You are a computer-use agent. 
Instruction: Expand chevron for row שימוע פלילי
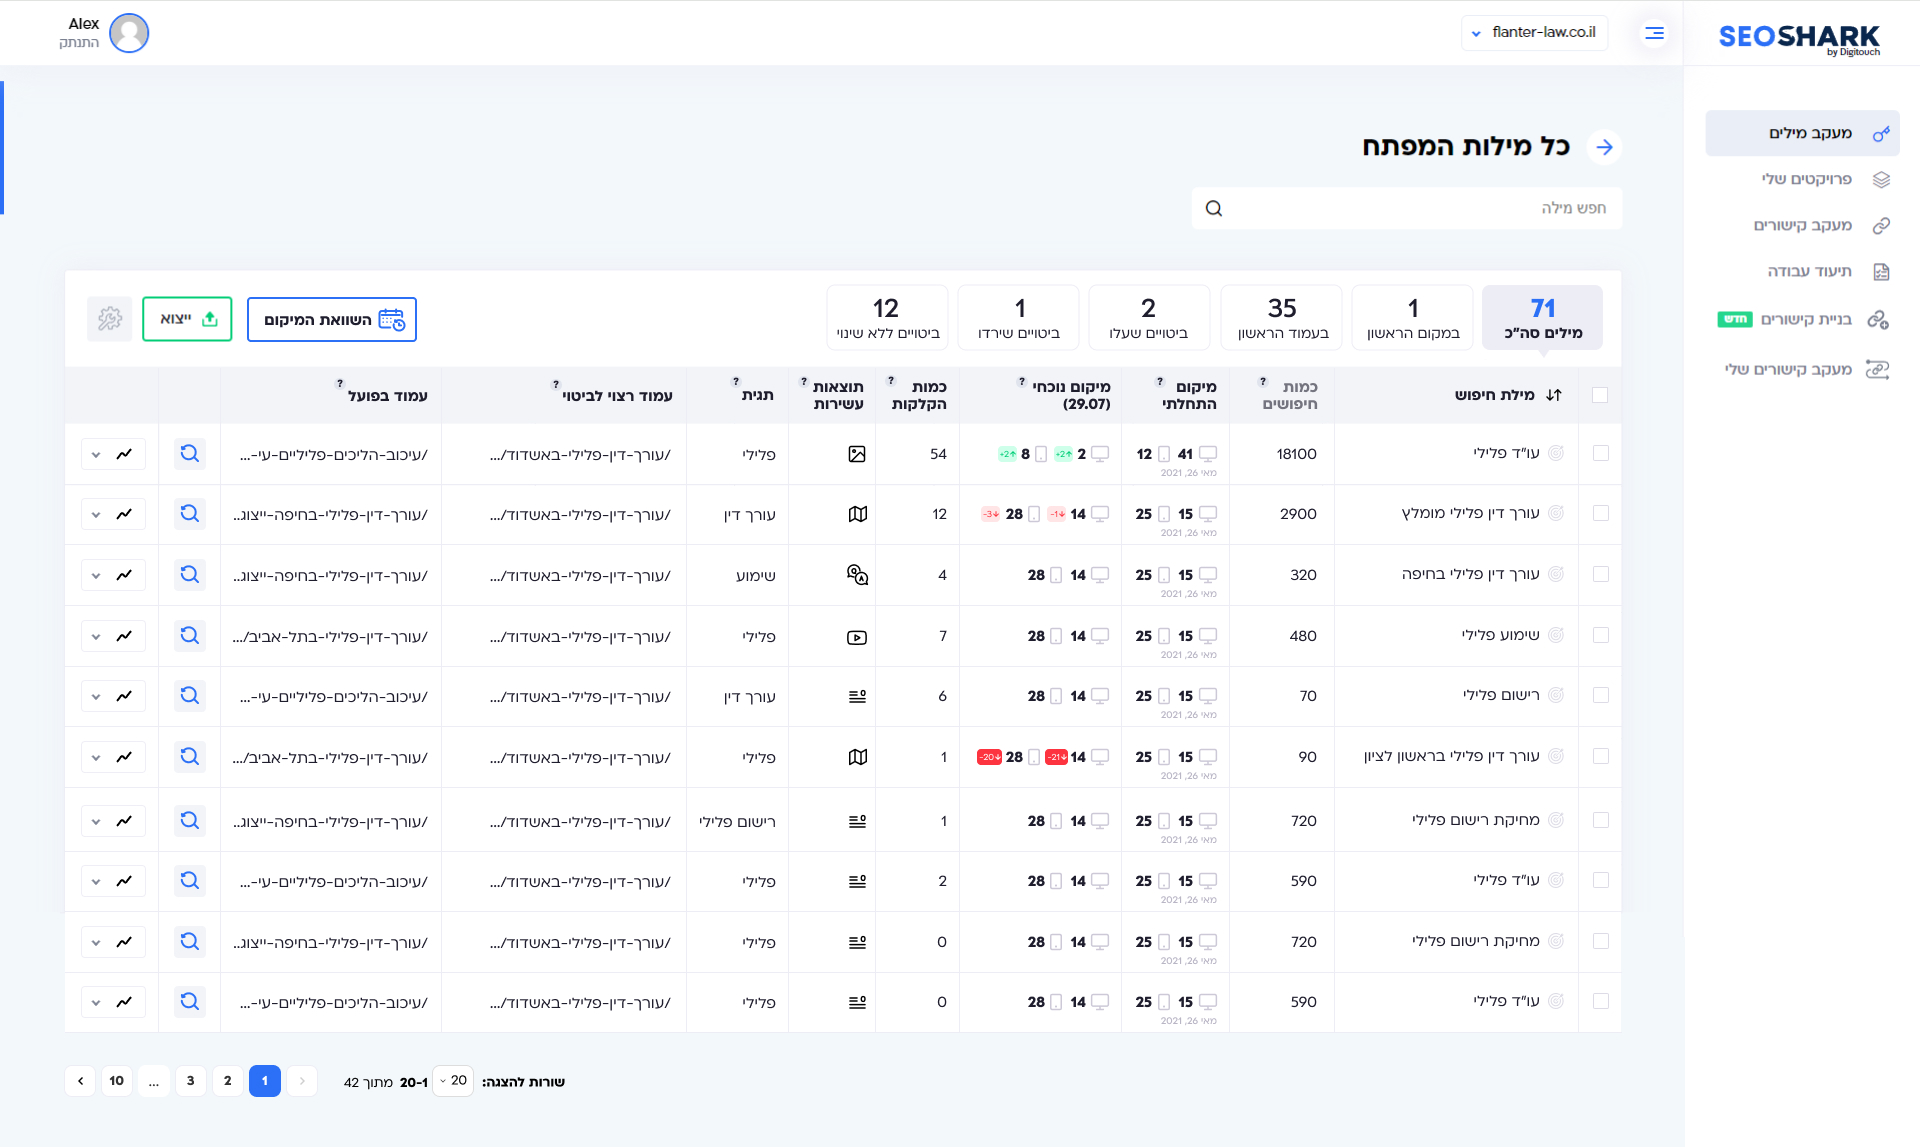96,636
